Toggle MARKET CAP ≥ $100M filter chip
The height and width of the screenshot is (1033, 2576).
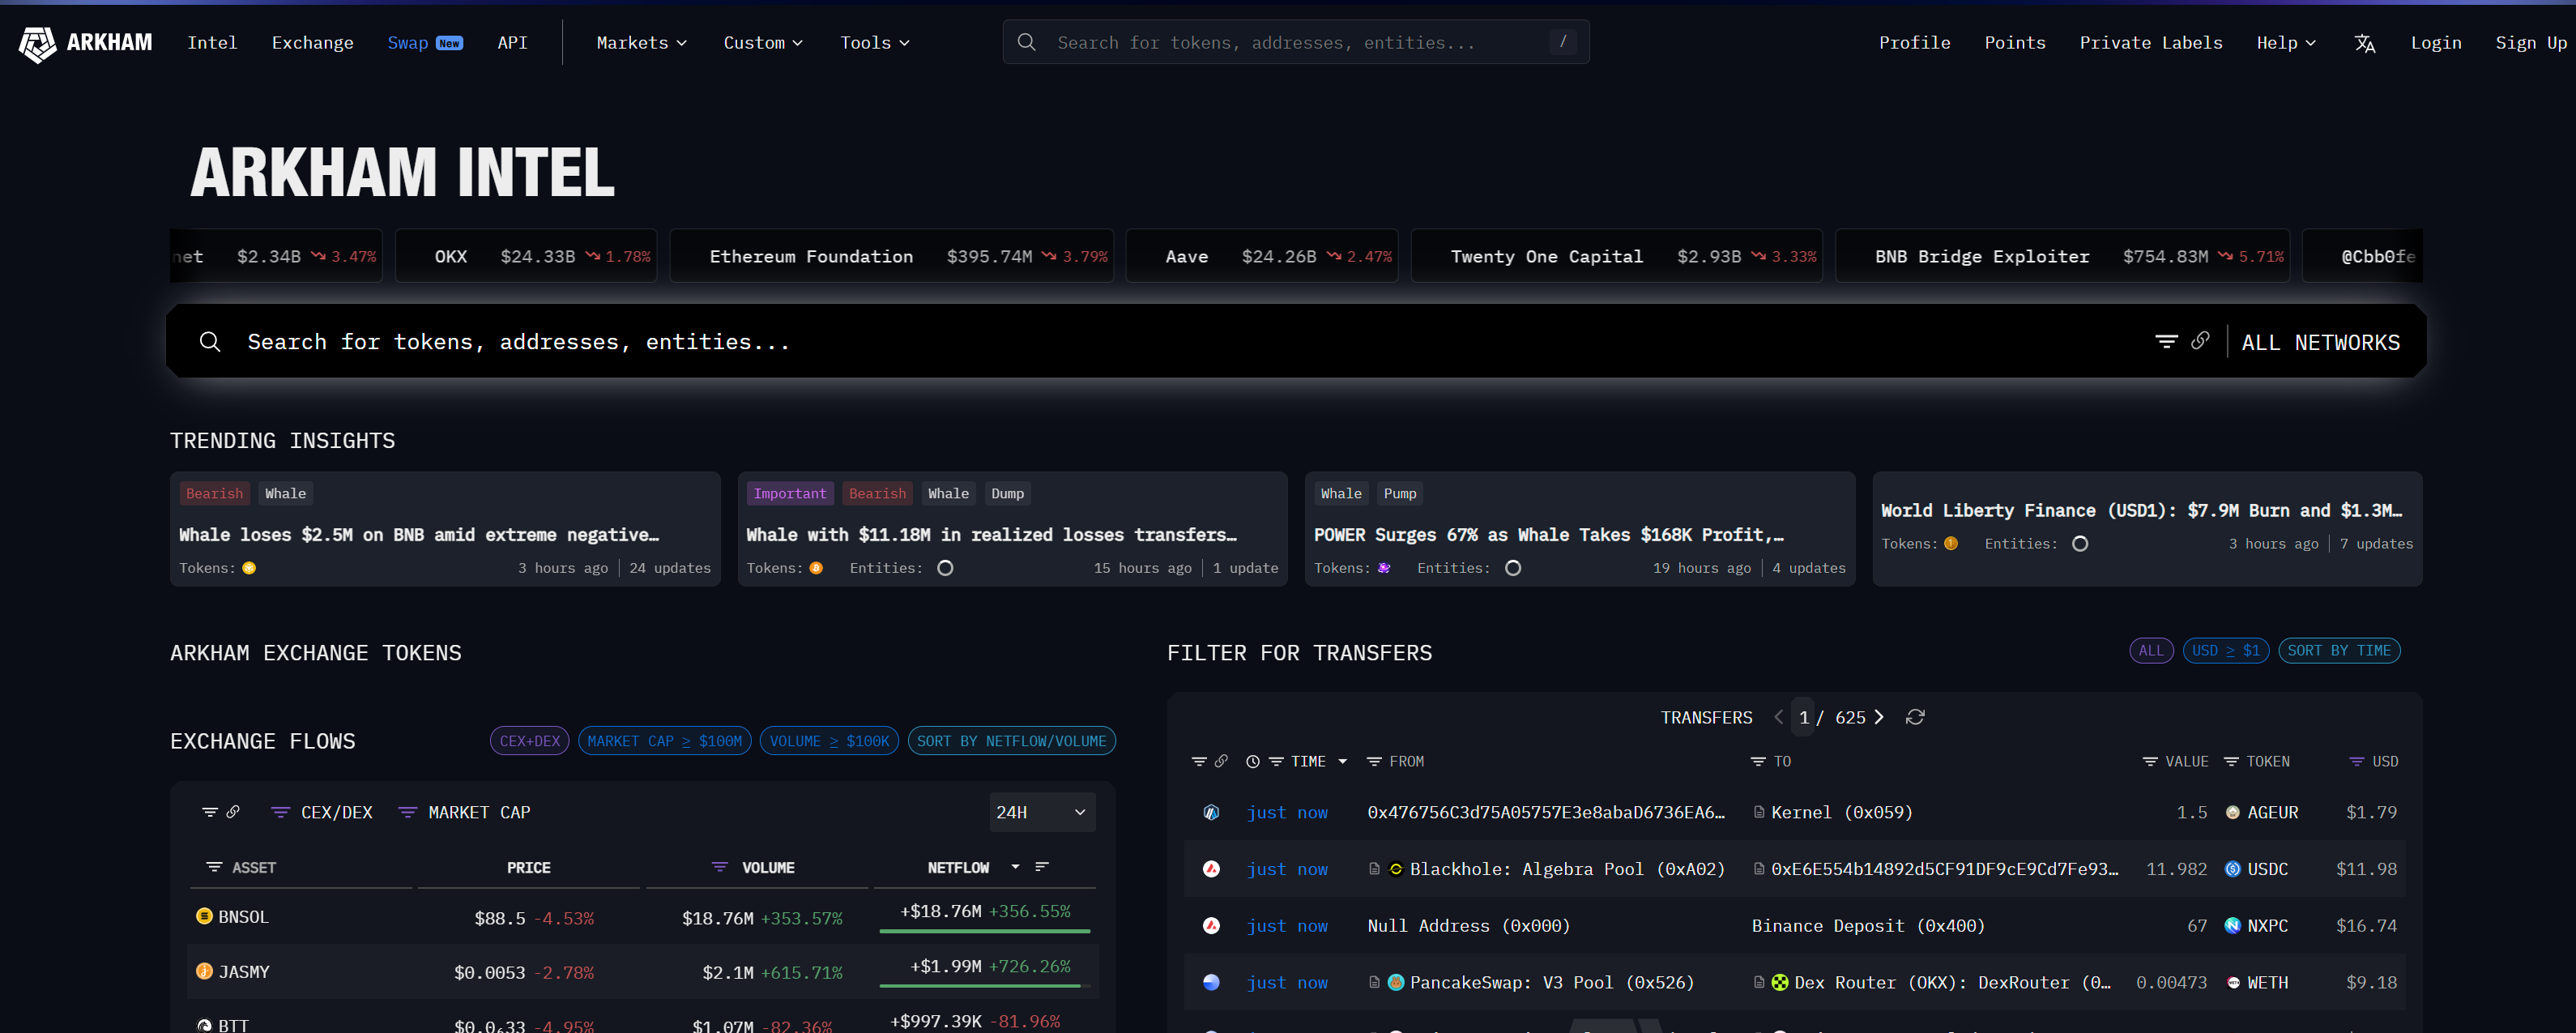(664, 741)
